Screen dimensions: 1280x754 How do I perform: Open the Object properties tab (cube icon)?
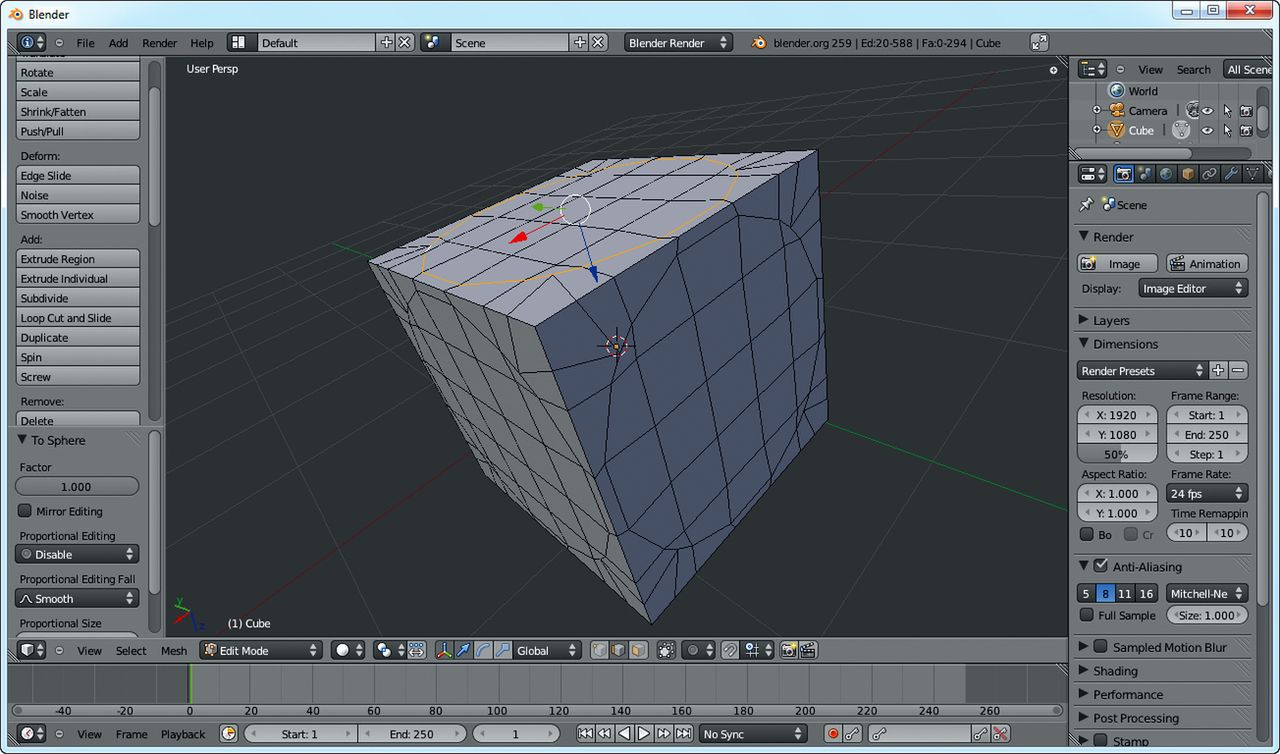[x=1188, y=174]
